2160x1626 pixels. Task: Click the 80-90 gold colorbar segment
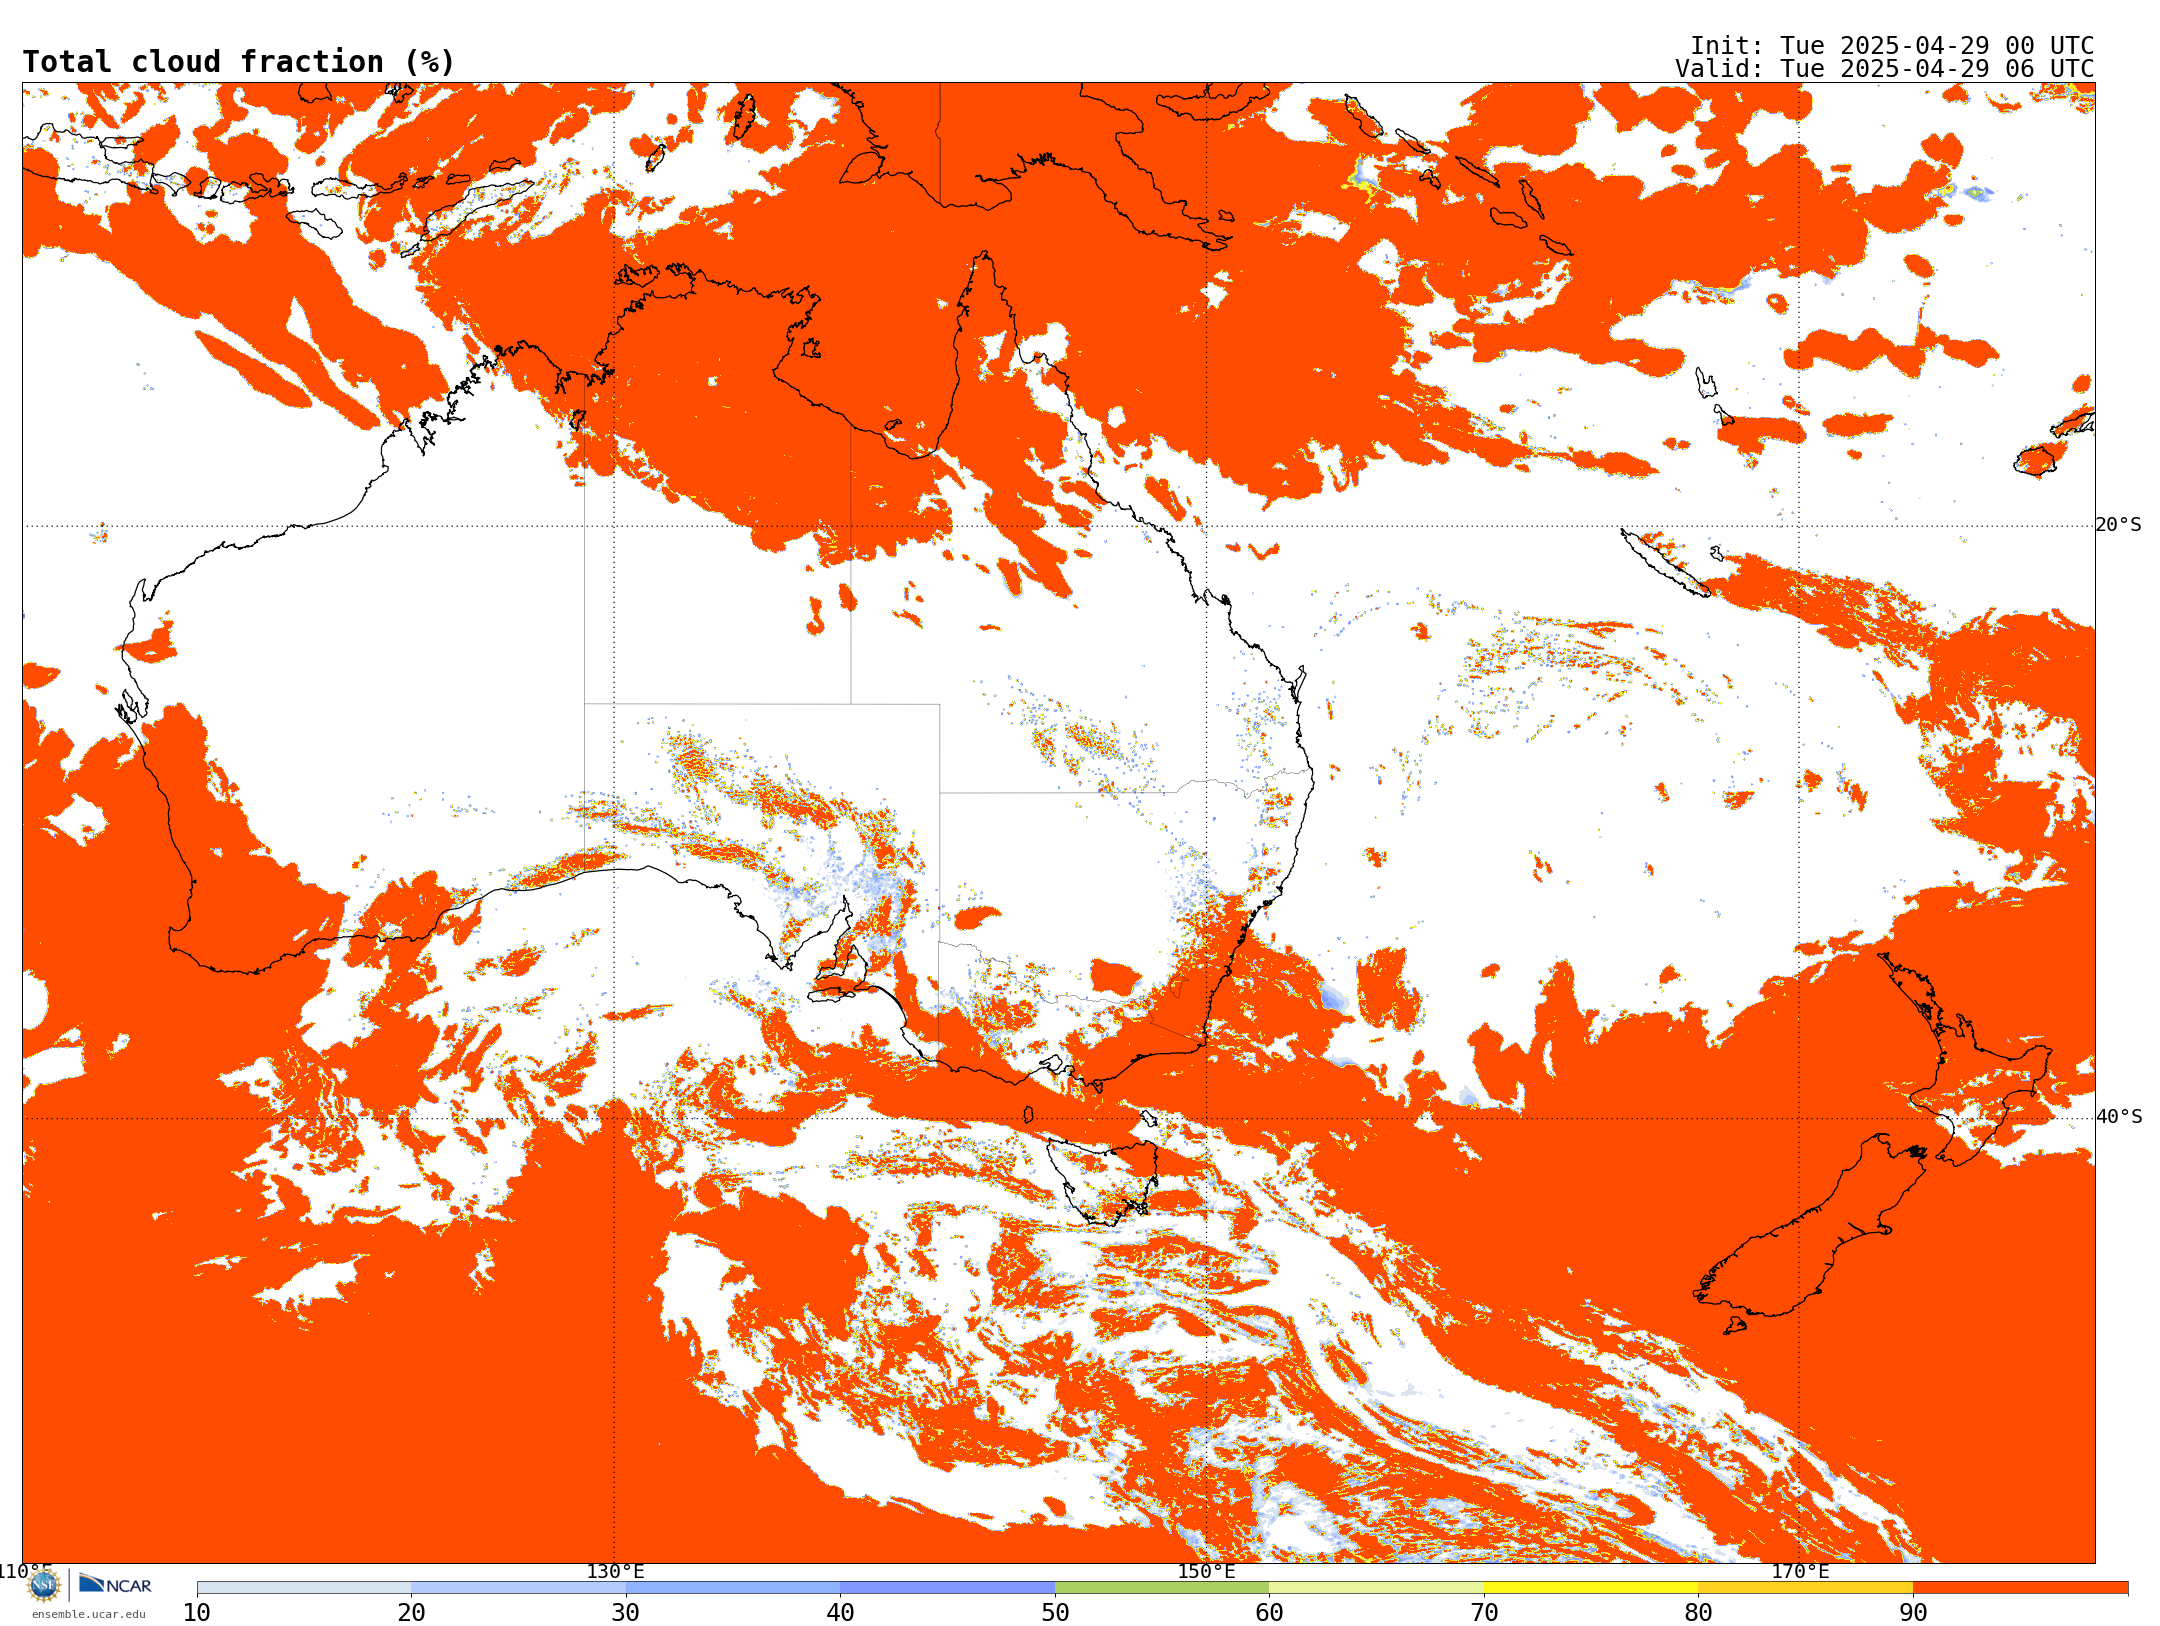tap(1805, 1588)
